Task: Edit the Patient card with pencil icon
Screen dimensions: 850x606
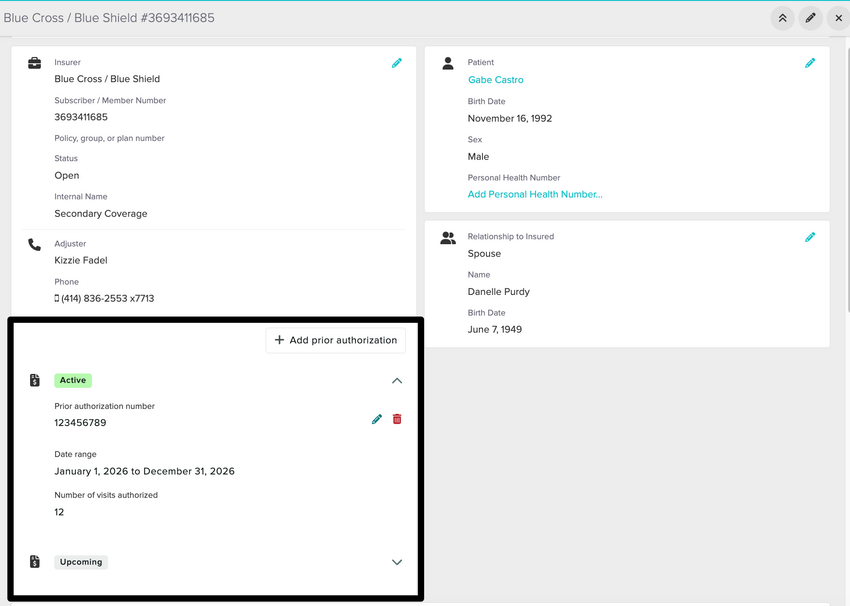Action: point(810,63)
